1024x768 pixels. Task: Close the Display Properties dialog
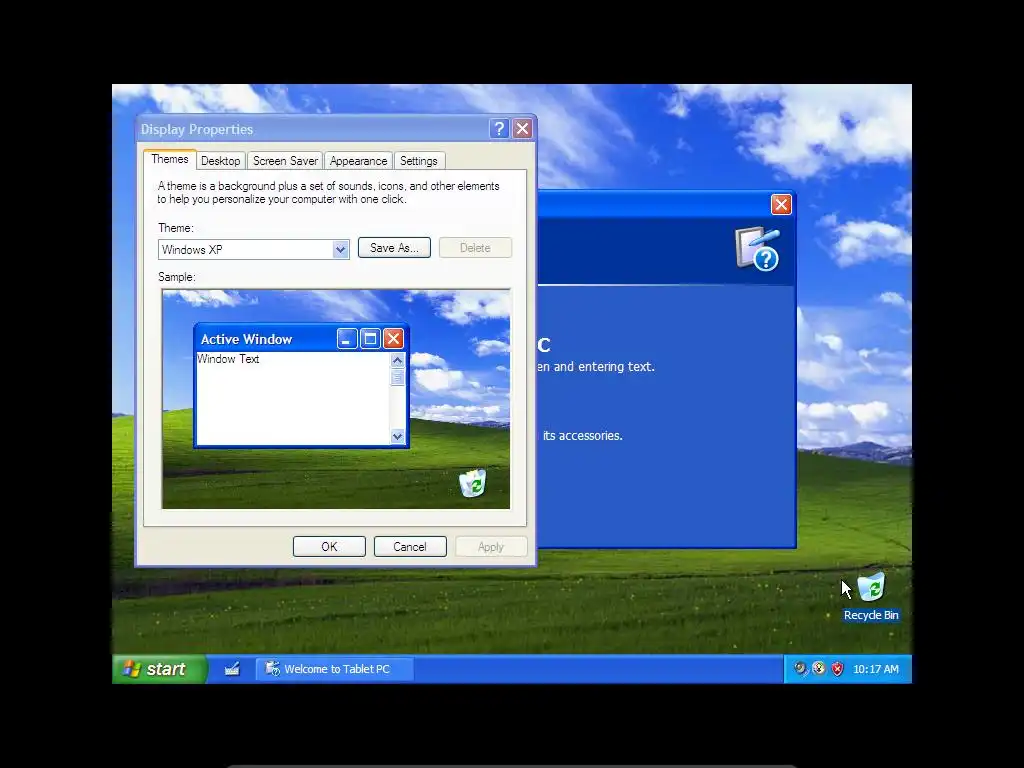point(522,129)
